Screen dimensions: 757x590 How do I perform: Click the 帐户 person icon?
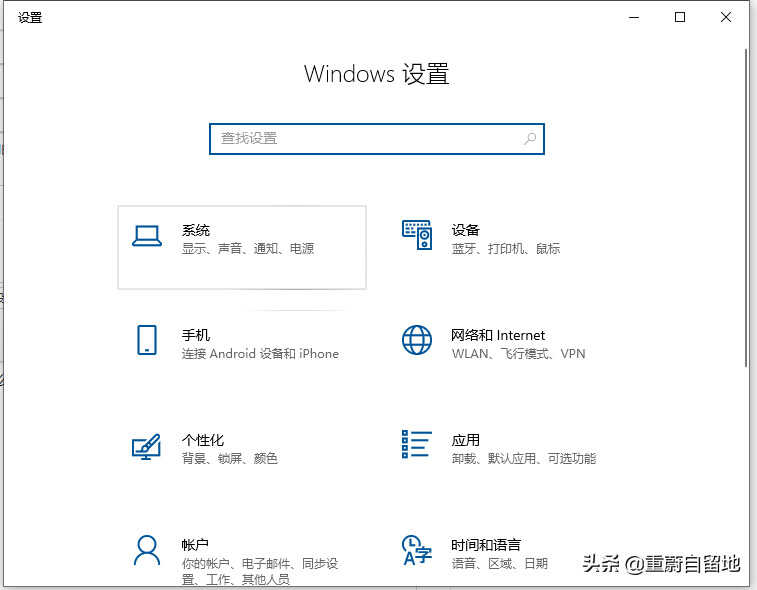(147, 550)
